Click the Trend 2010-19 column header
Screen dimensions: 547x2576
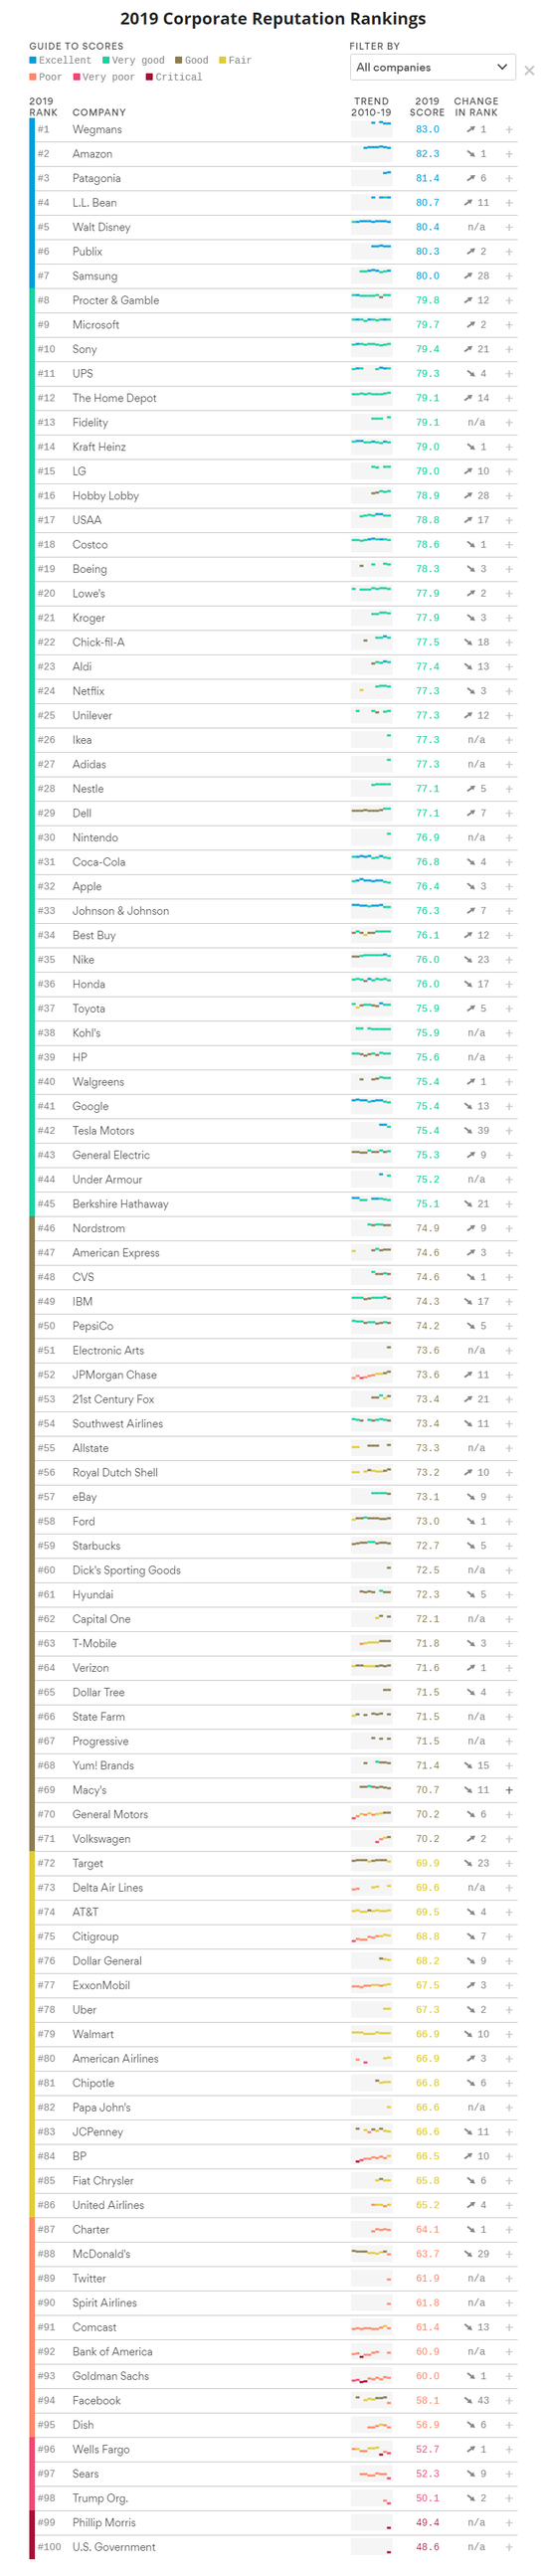pyautogui.click(x=371, y=106)
